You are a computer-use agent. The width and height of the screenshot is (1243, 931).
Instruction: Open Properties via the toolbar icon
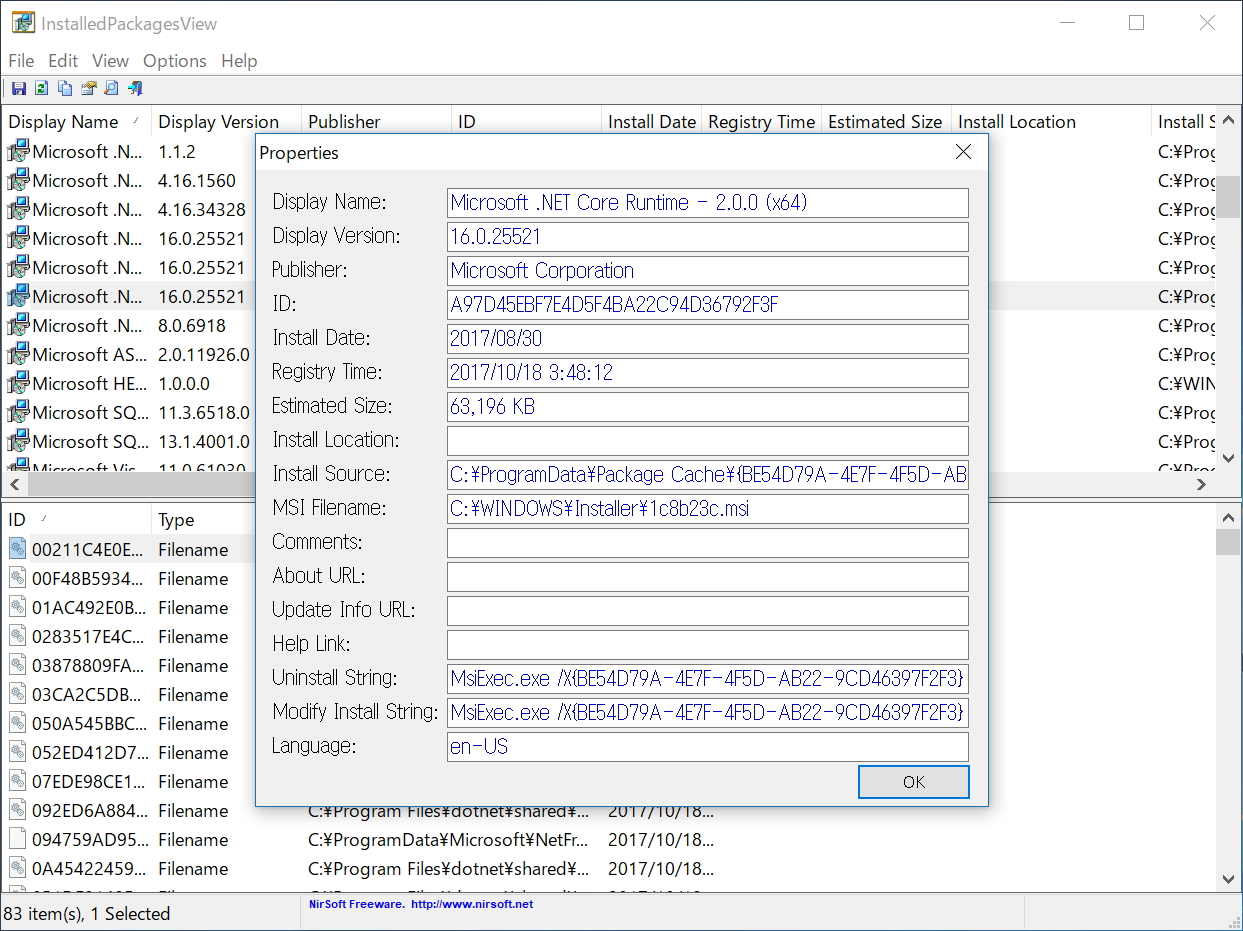pyautogui.click(x=88, y=88)
